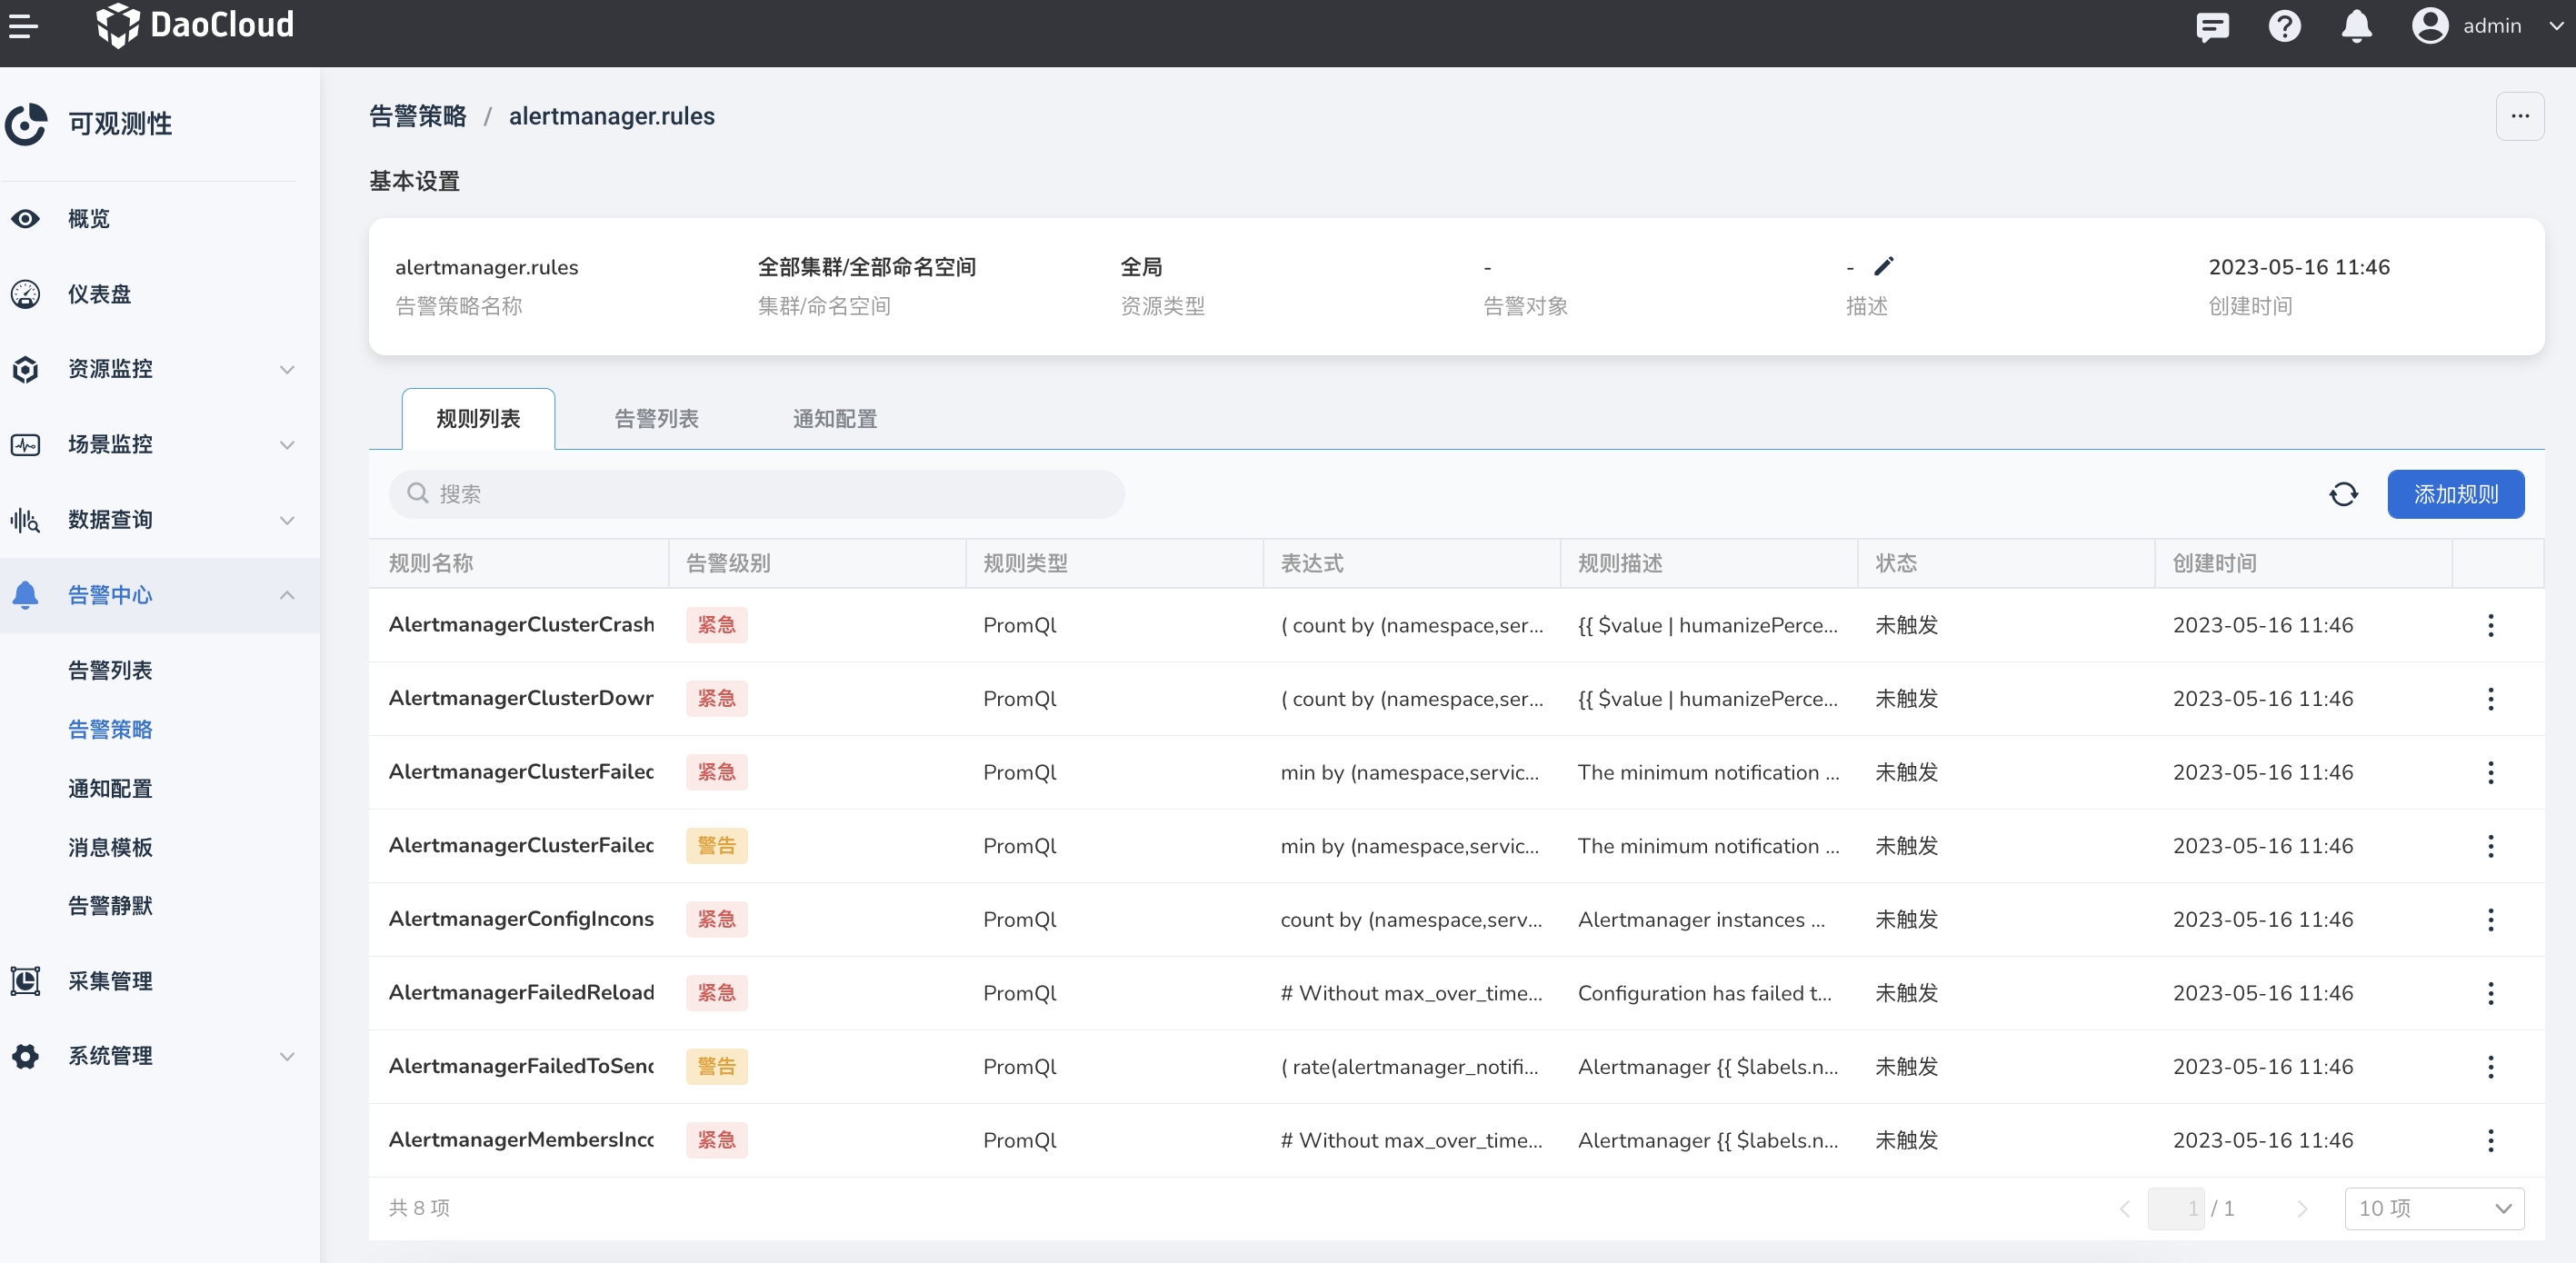Image resolution: width=2576 pixels, height=1263 pixels.
Task: Click the 仪表盘 gauge icon
Action: [26, 294]
